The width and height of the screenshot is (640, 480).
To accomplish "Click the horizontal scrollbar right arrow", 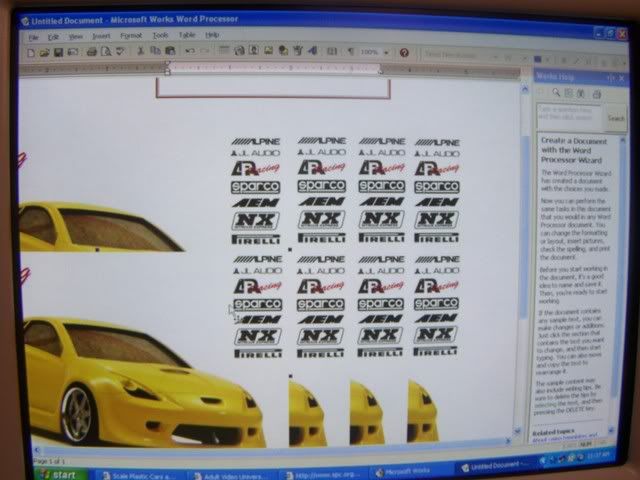I will 508,441.
